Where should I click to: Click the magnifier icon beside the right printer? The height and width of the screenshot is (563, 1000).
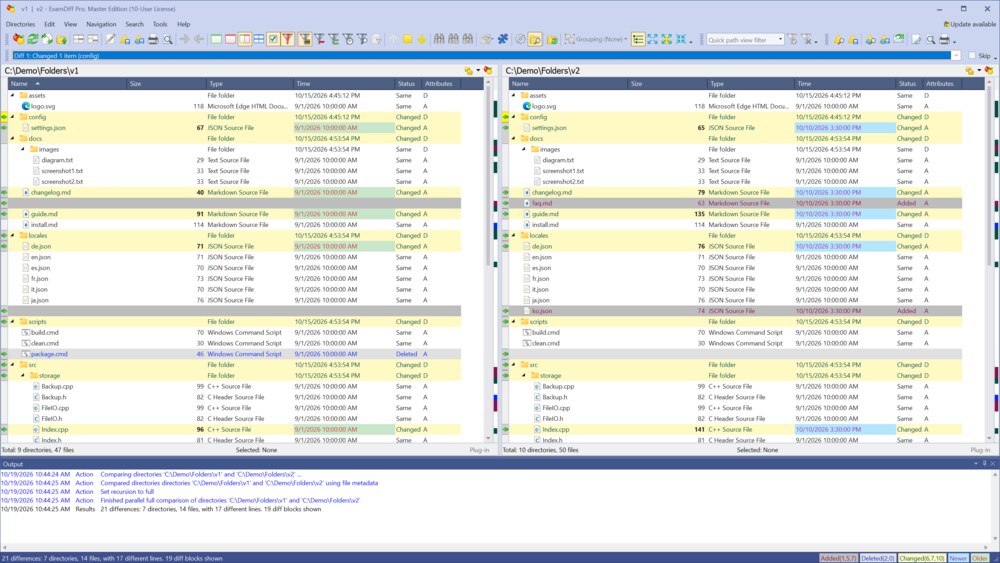pyautogui.click(x=930, y=40)
